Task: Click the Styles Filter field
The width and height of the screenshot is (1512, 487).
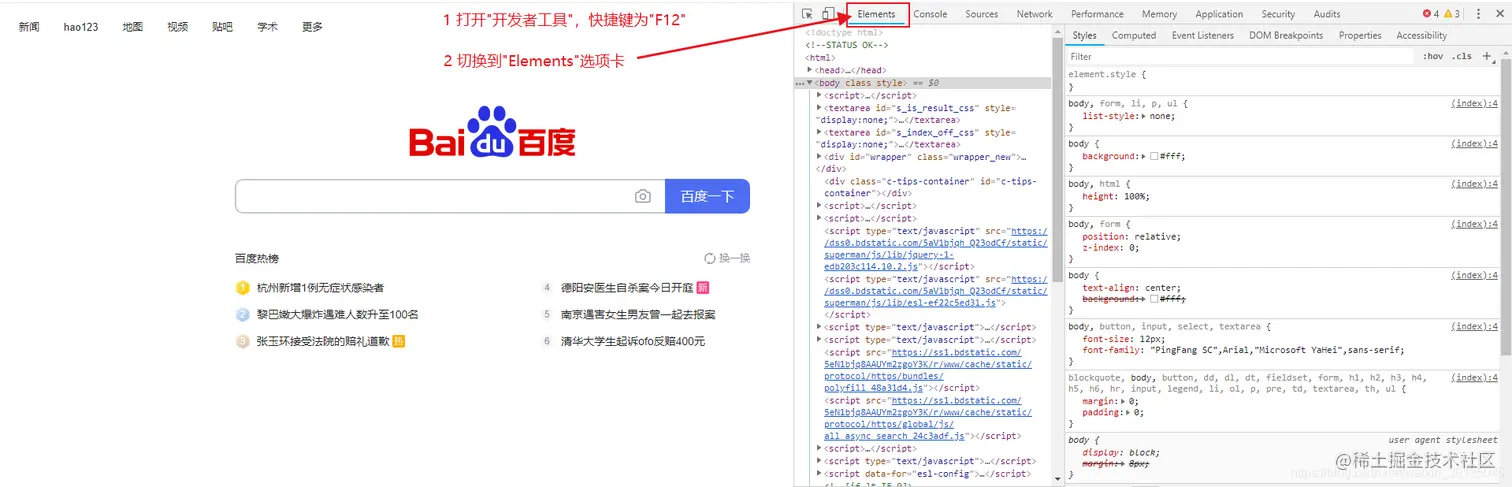Action: [x=1240, y=57]
